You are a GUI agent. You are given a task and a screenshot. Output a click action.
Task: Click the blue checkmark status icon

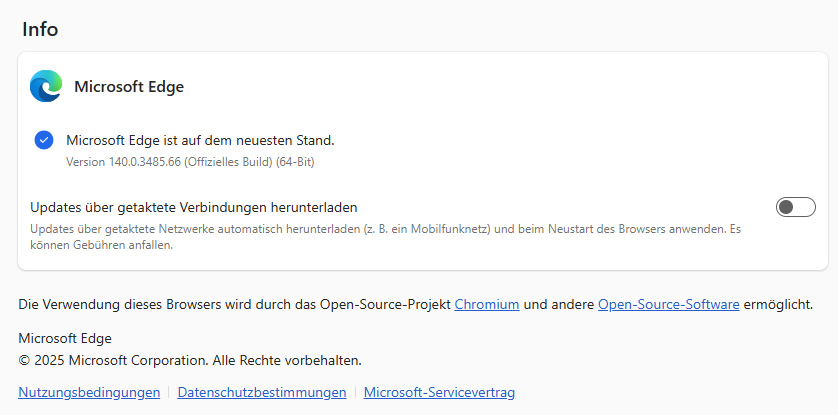pos(44,140)
